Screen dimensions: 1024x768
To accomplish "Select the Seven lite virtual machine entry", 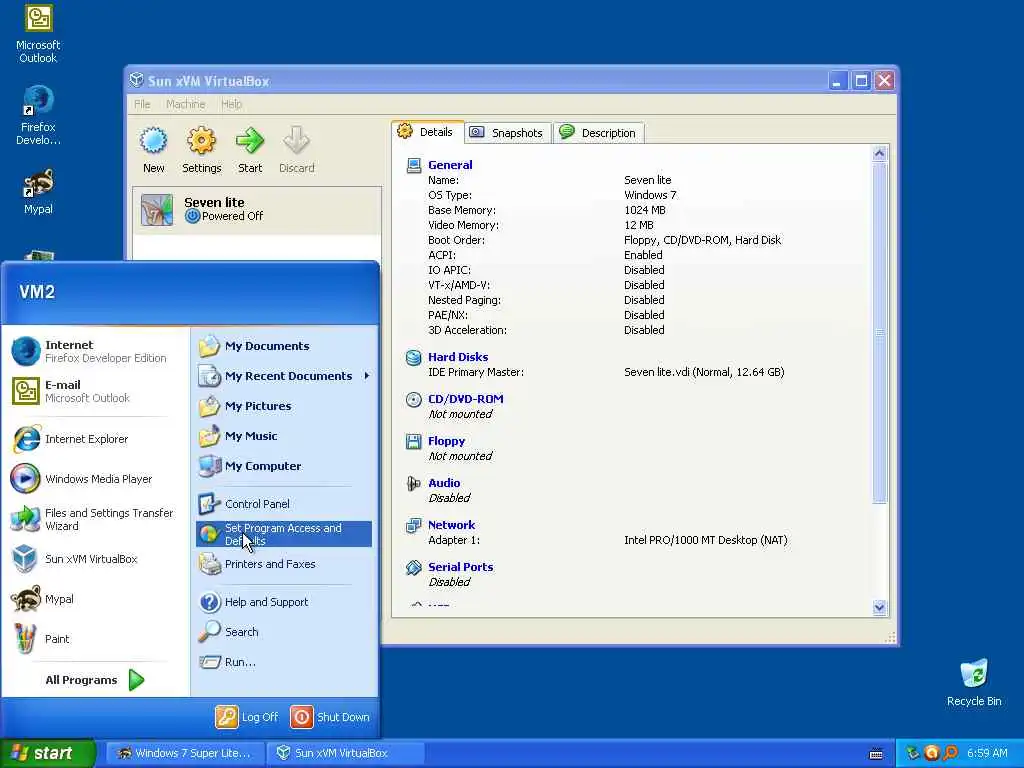I will tap(257, 210).
